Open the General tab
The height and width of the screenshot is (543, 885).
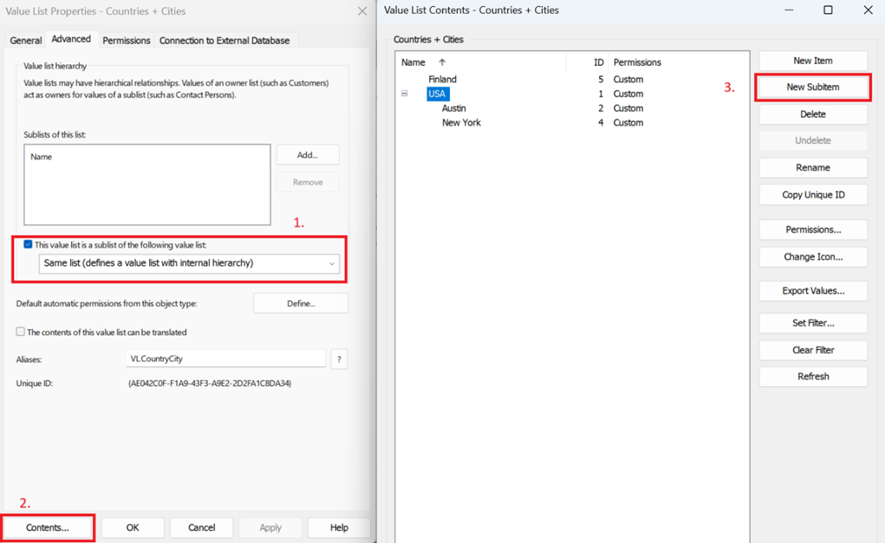click(25, 41)
